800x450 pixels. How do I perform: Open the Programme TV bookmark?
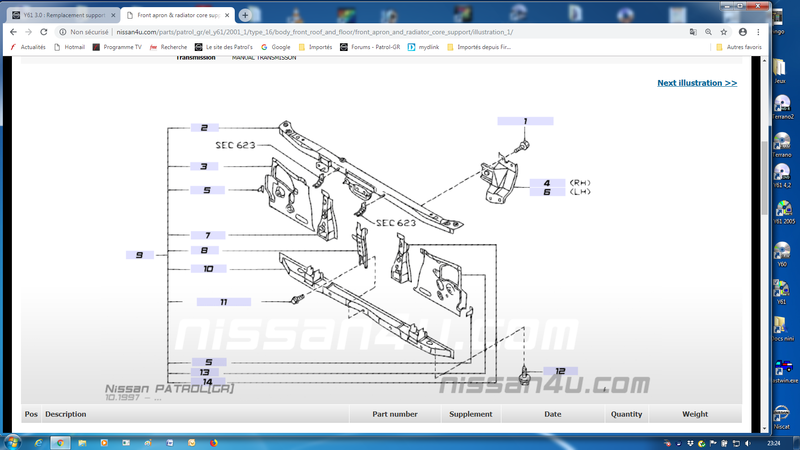[117, 47]
